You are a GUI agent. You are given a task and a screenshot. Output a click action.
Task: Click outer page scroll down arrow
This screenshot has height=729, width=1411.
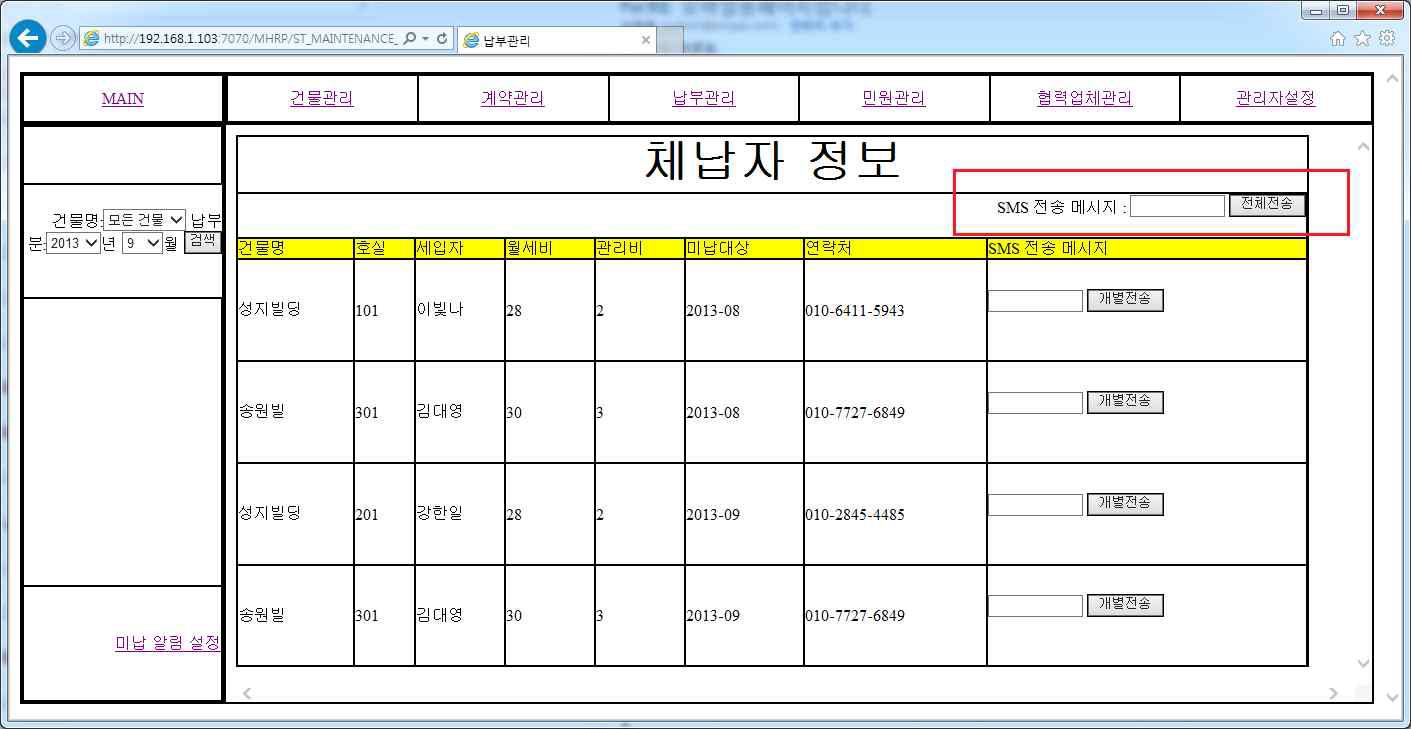point(1392,699)
